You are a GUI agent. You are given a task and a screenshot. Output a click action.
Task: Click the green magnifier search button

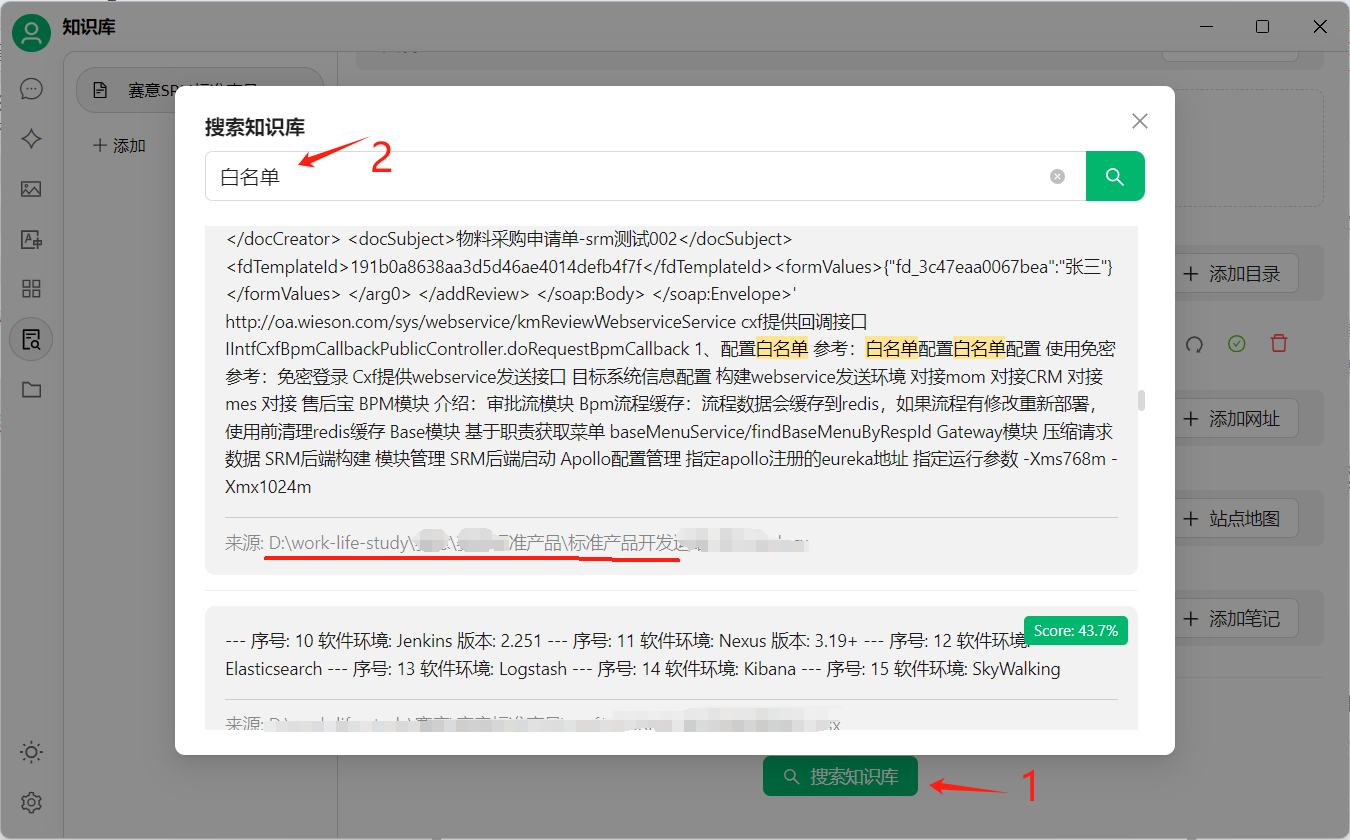(x=1115, y=176)
